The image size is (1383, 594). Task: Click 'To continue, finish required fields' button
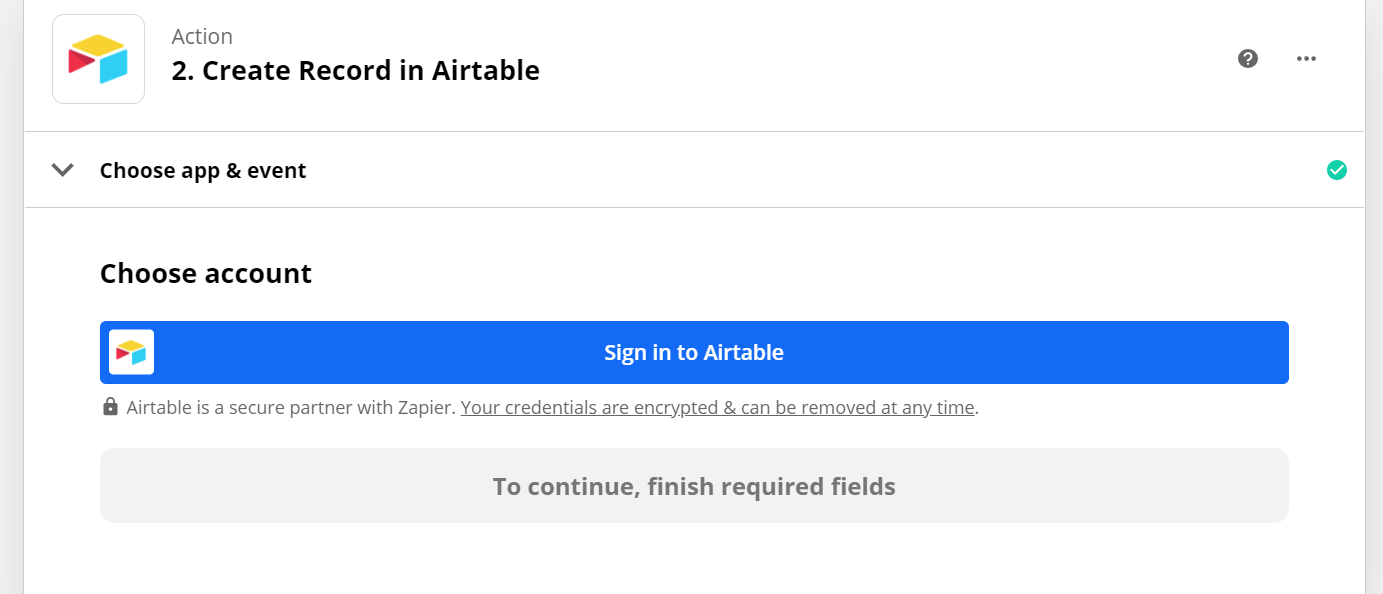click(694, 486)
